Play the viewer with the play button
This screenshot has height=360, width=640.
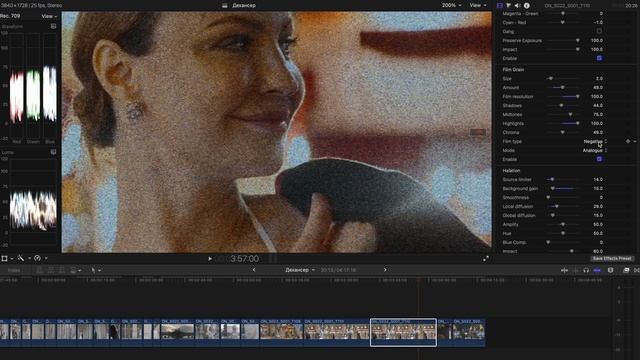pos(210,258)
